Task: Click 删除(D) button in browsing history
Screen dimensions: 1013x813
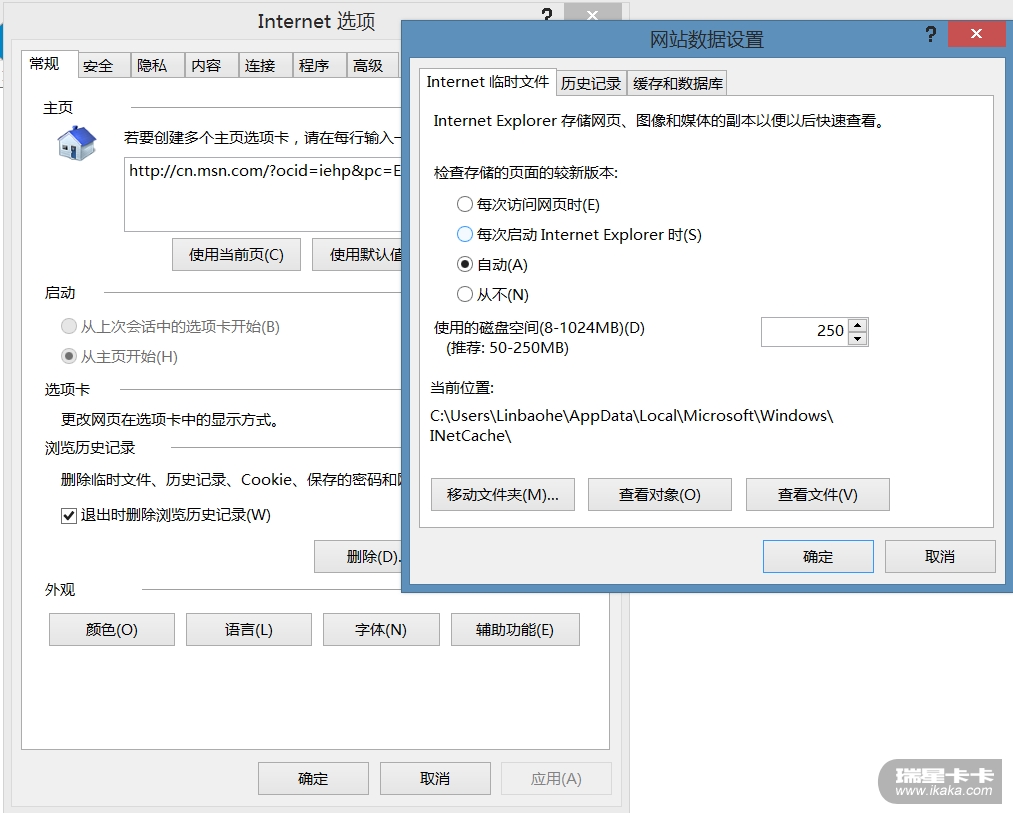Action: [x=359, y=556]
